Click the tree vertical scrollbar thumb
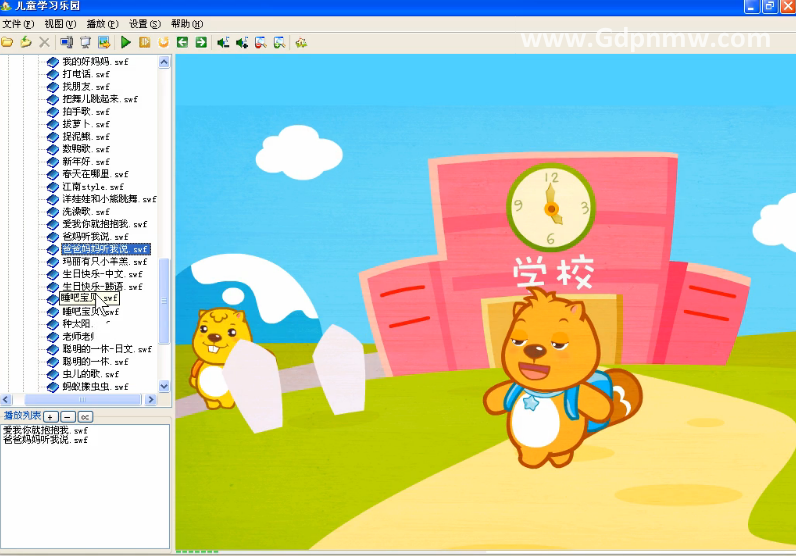The height and width of the screenshot is (556, 796). [x=164, y=301]
